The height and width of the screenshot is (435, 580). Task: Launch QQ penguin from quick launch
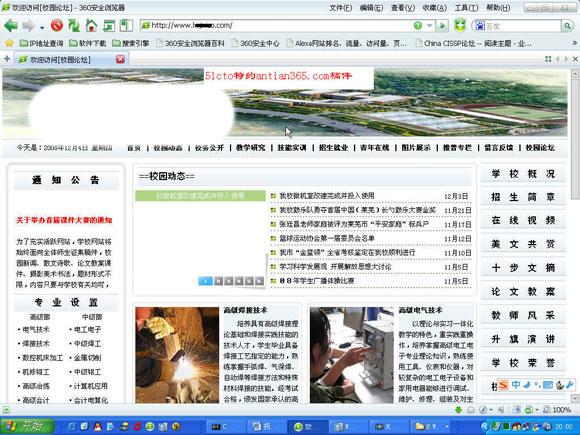[97, 426]
